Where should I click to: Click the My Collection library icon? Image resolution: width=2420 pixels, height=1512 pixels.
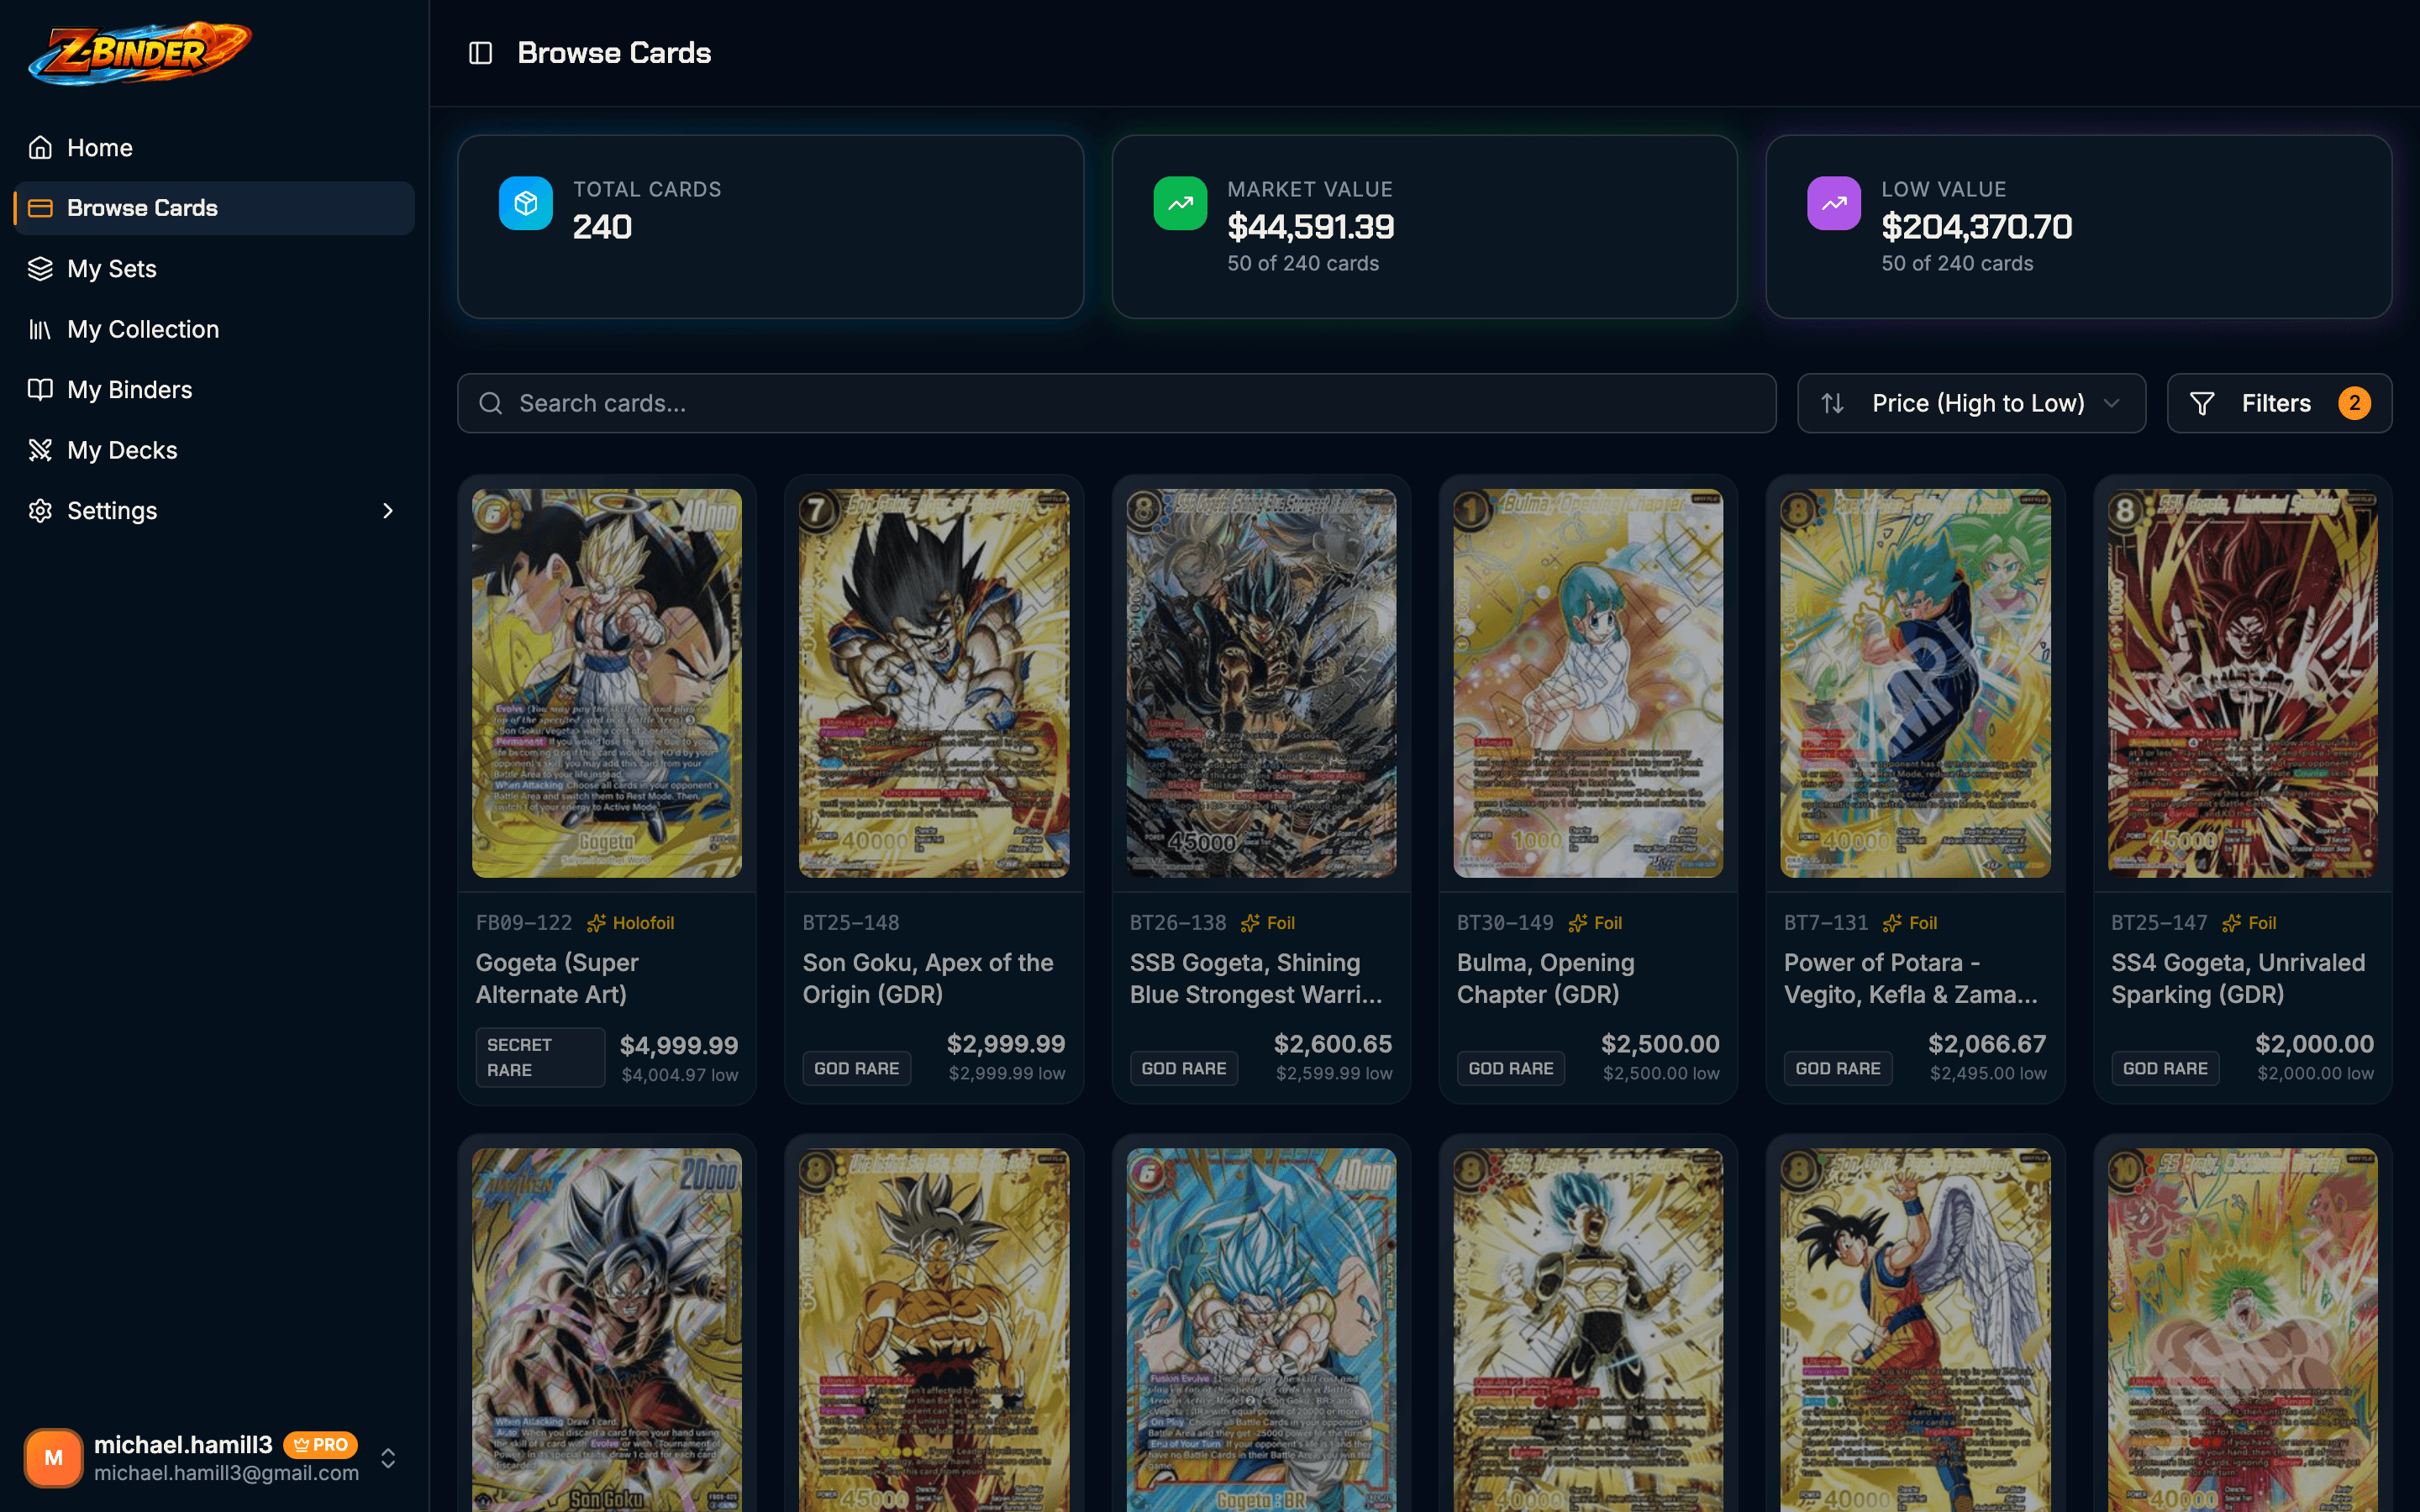coord(40,329)
